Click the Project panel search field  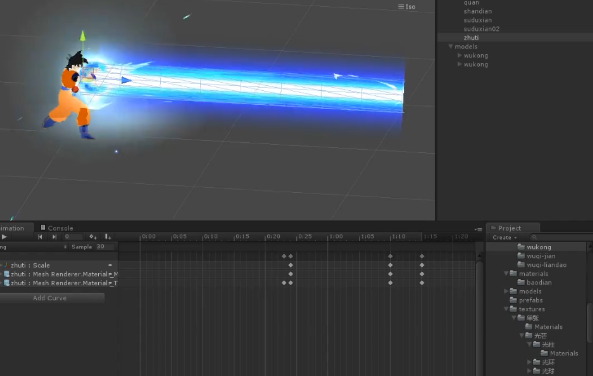tap(562, 237)
